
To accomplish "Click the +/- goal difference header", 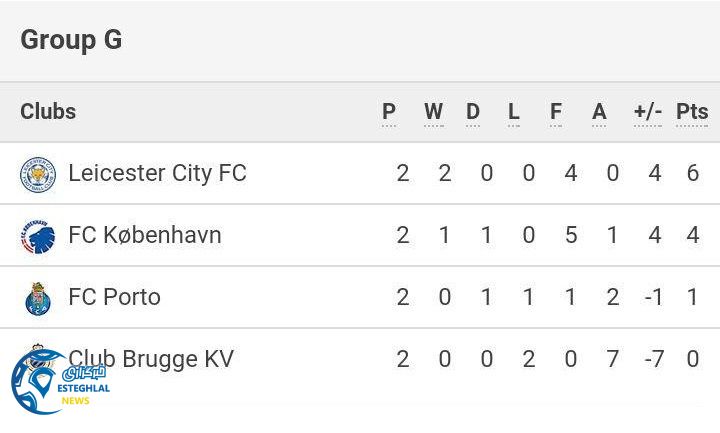I will pos(648,112).
